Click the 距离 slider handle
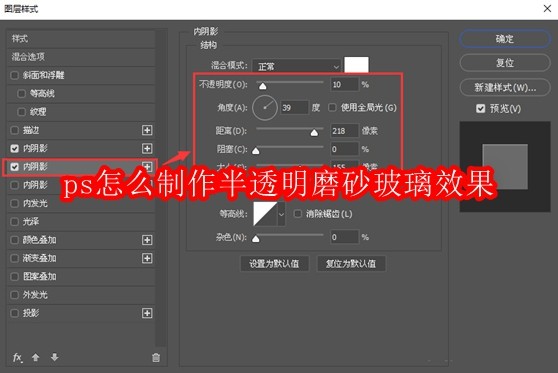Image resolution: width=558 pixels, height=373 pixels. click(x=314, y=133)
